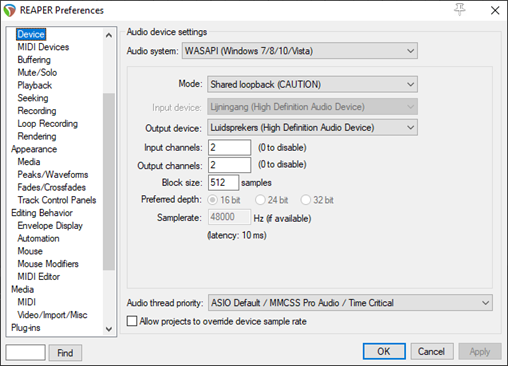Screen dimensions: 508x366
Task: Open MIDI under Media category
Action: (x=27, y=302)
